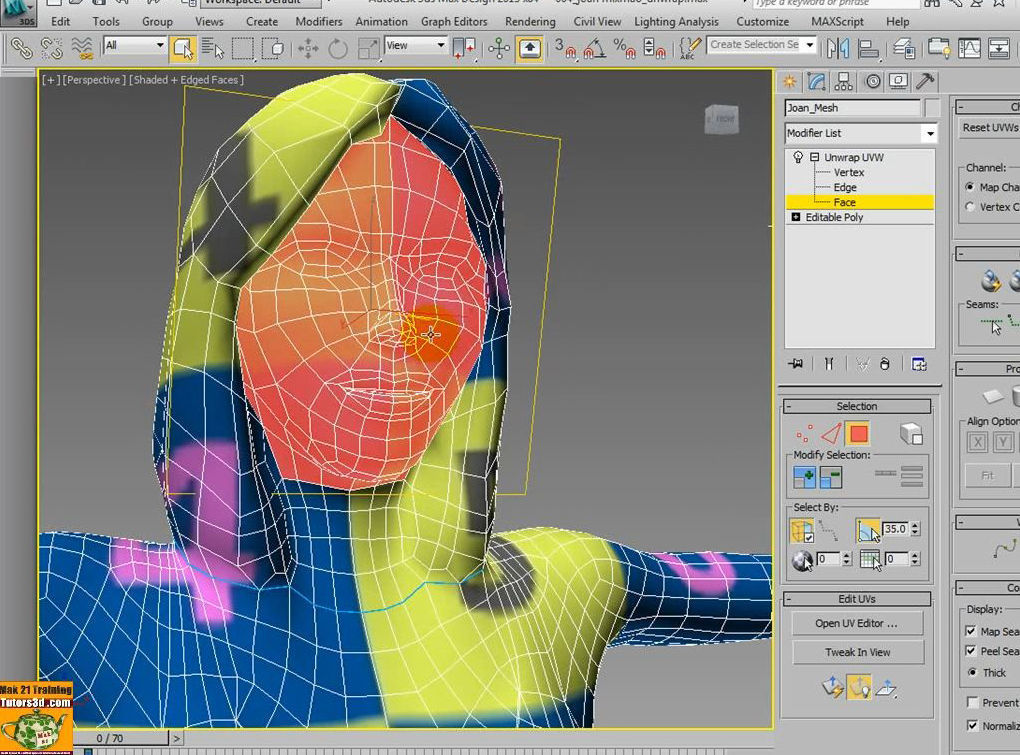Toggle Window/Crossing selection mode

coord(273,48)
